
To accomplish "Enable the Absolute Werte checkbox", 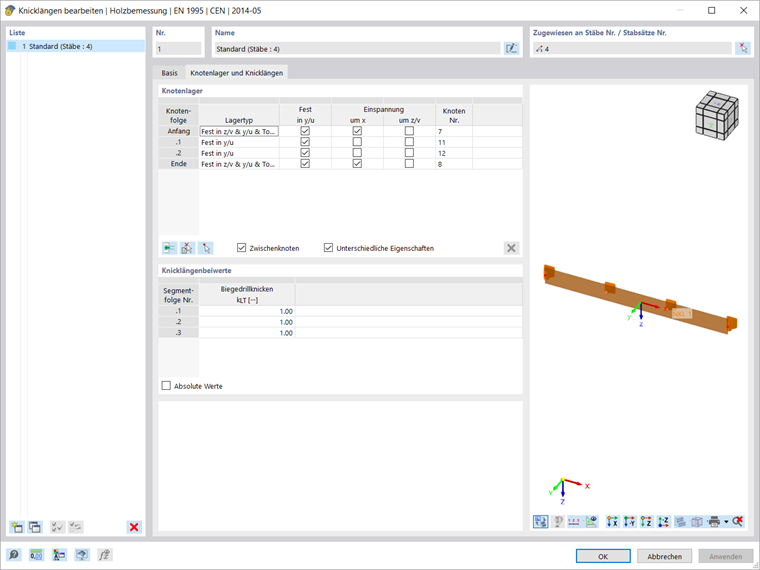I will coord(166,386).
